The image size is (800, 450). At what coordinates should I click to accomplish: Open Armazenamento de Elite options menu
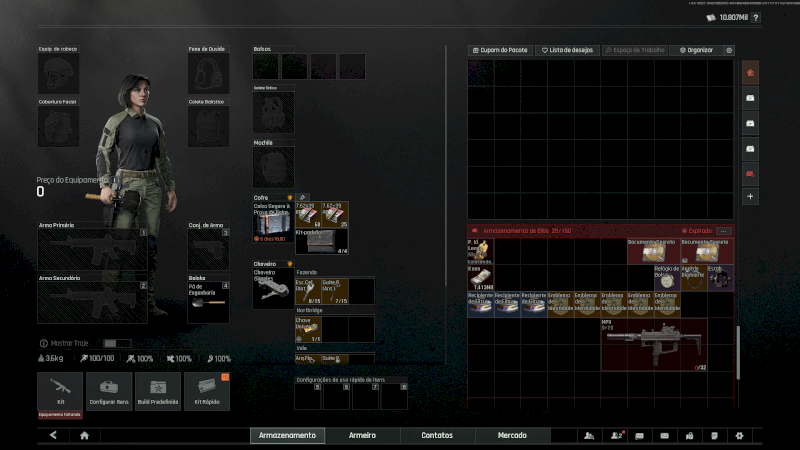(724, 231)
